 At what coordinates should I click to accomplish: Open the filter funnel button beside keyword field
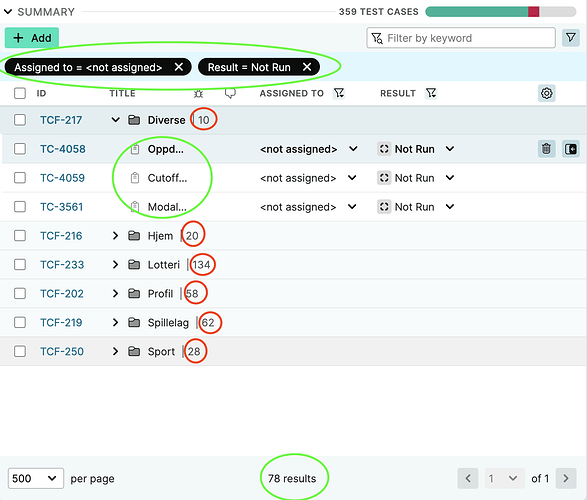coord(571,38)
